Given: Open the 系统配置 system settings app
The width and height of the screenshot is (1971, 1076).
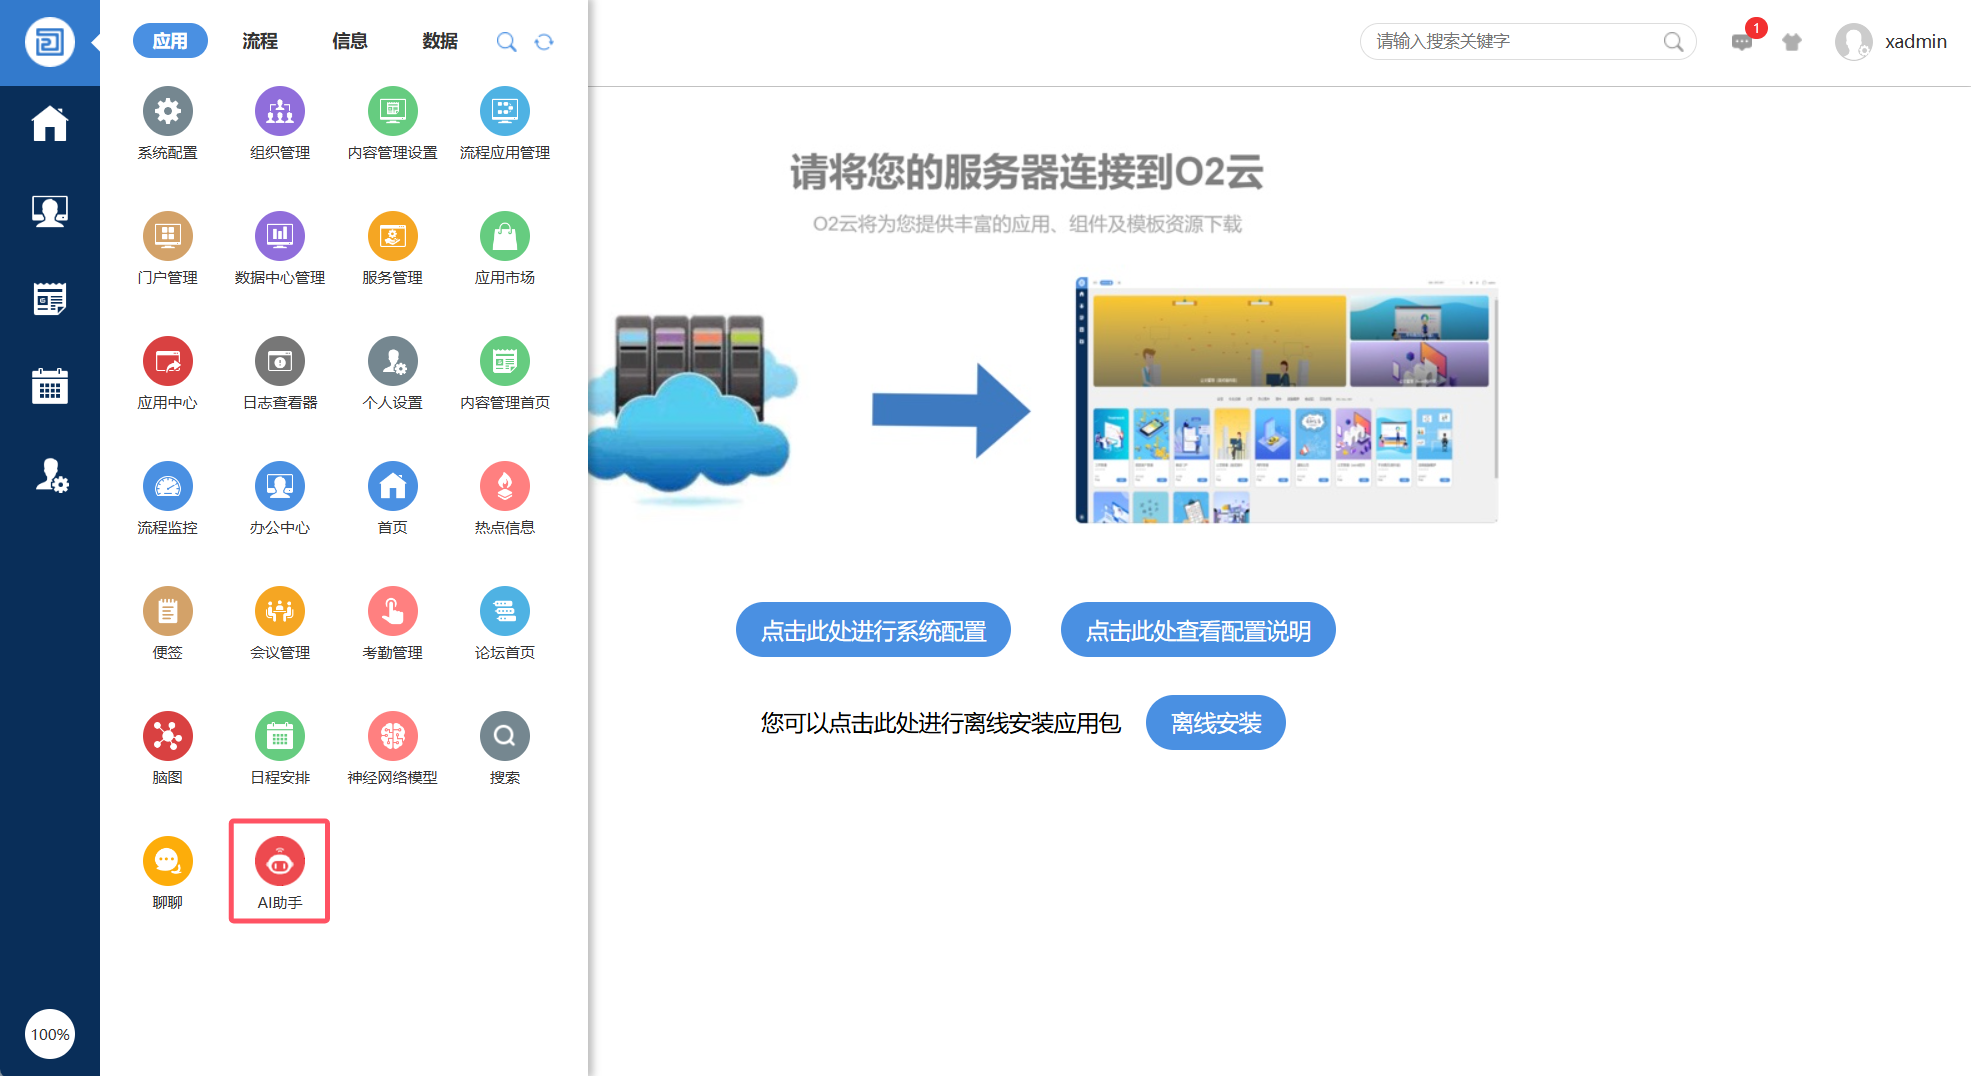Looking at the screenshot, I should [x=168, y=112].
